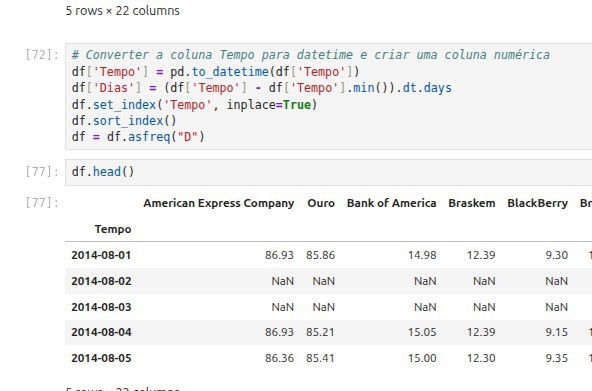Click the Tempo index header
The image size is (592, 391).
[x=113, y=229]
